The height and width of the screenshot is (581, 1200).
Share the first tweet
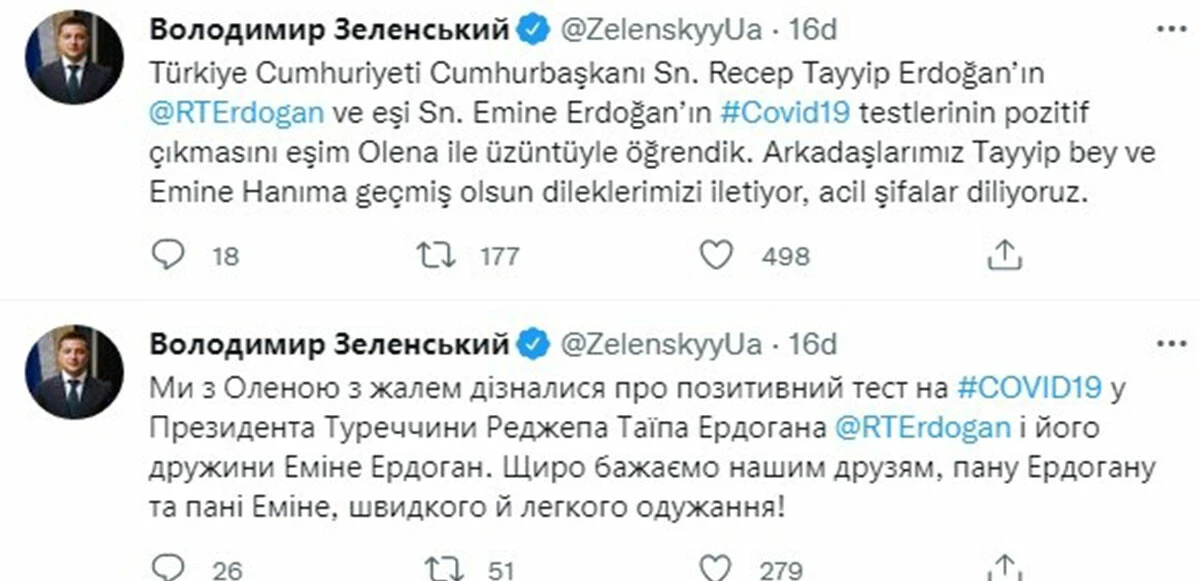click(1003, 256)
